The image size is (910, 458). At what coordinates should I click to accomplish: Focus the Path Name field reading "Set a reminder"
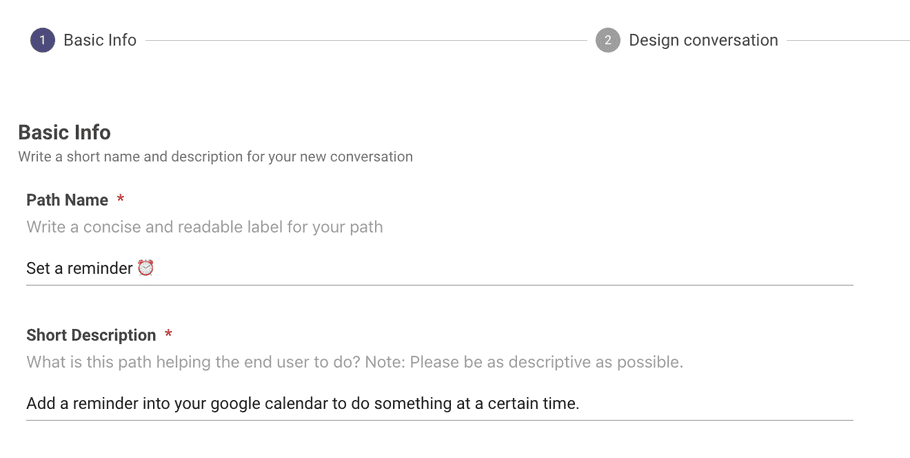pos(439,268)
